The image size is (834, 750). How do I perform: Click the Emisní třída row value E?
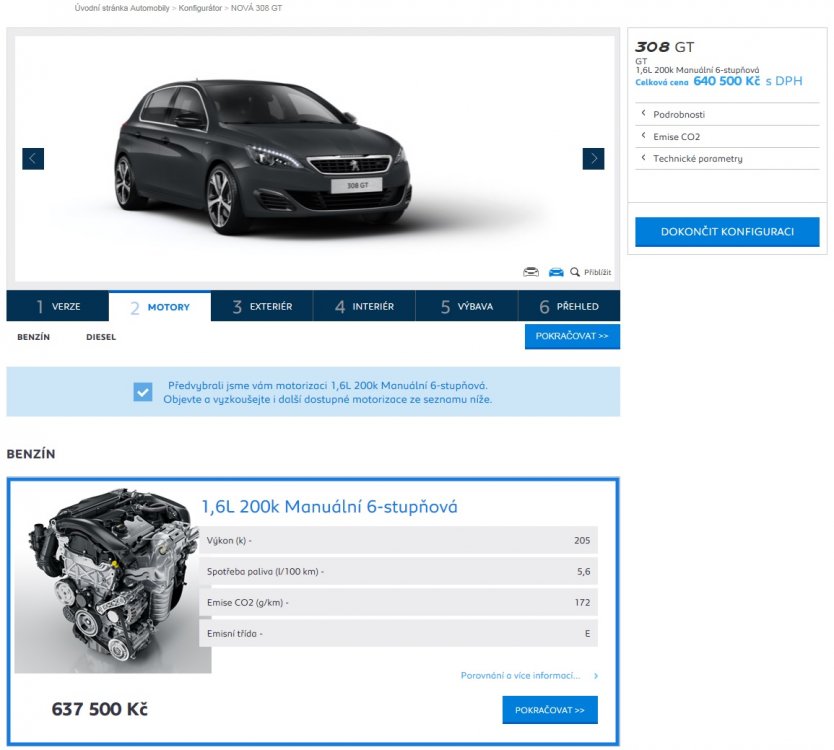coord(588,634)
